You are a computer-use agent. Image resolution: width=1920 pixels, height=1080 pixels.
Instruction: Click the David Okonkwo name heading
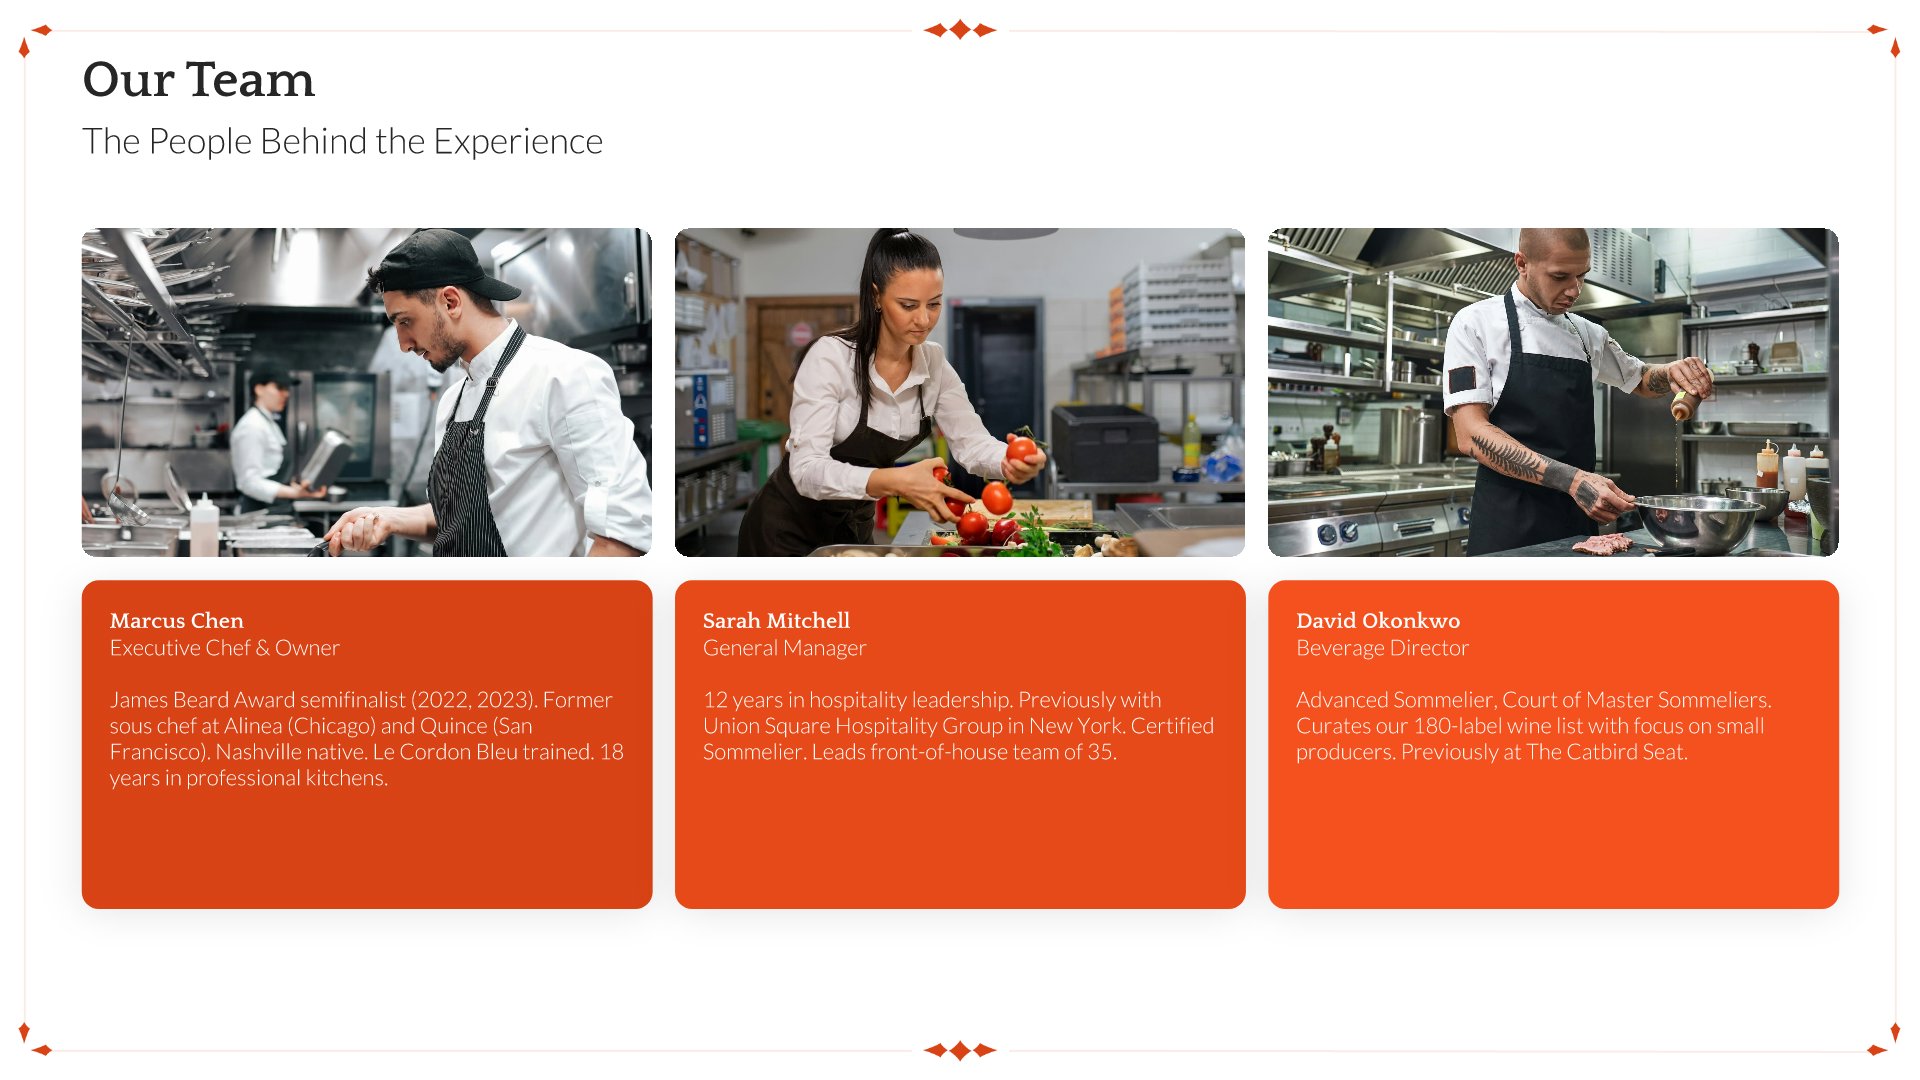point(1378,620)
